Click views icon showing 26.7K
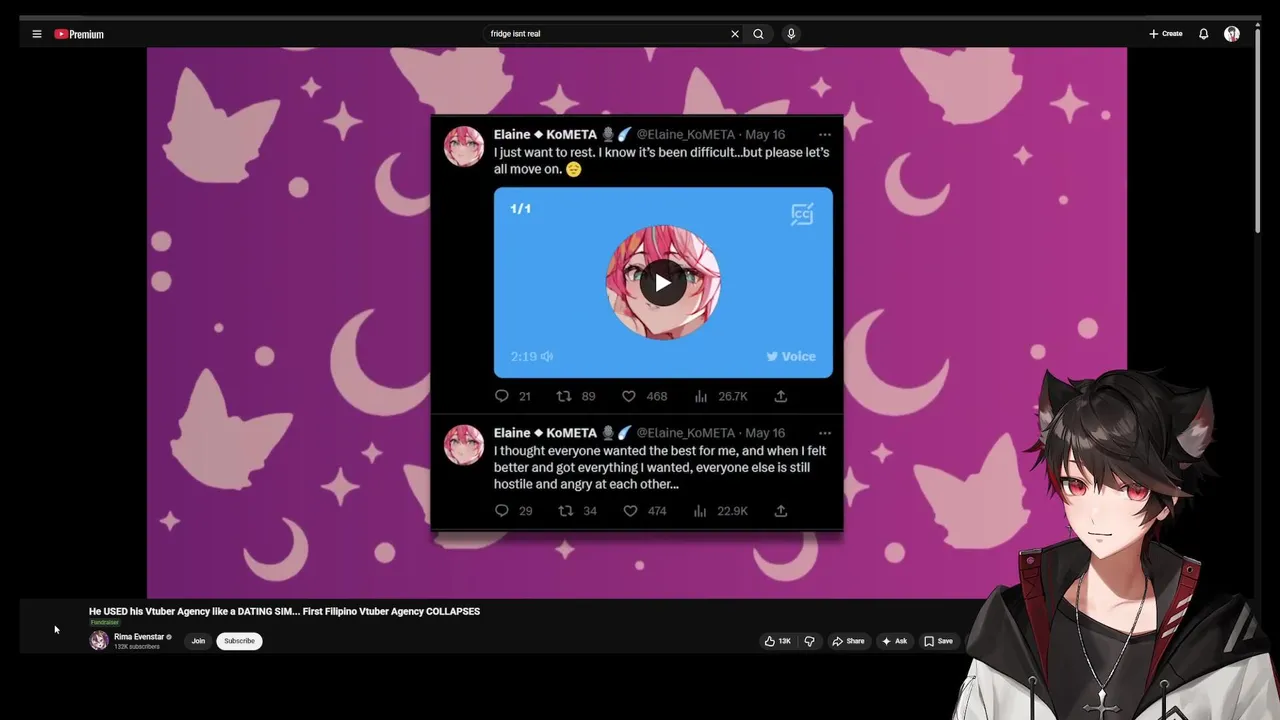The width and height of the screenshot is (1280, 720). [x=701, y=396]
